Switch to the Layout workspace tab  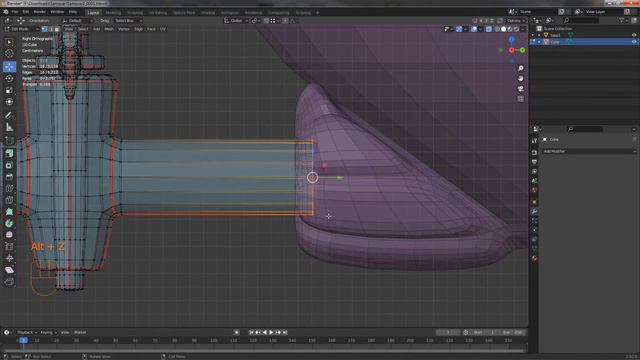(93, 13)
